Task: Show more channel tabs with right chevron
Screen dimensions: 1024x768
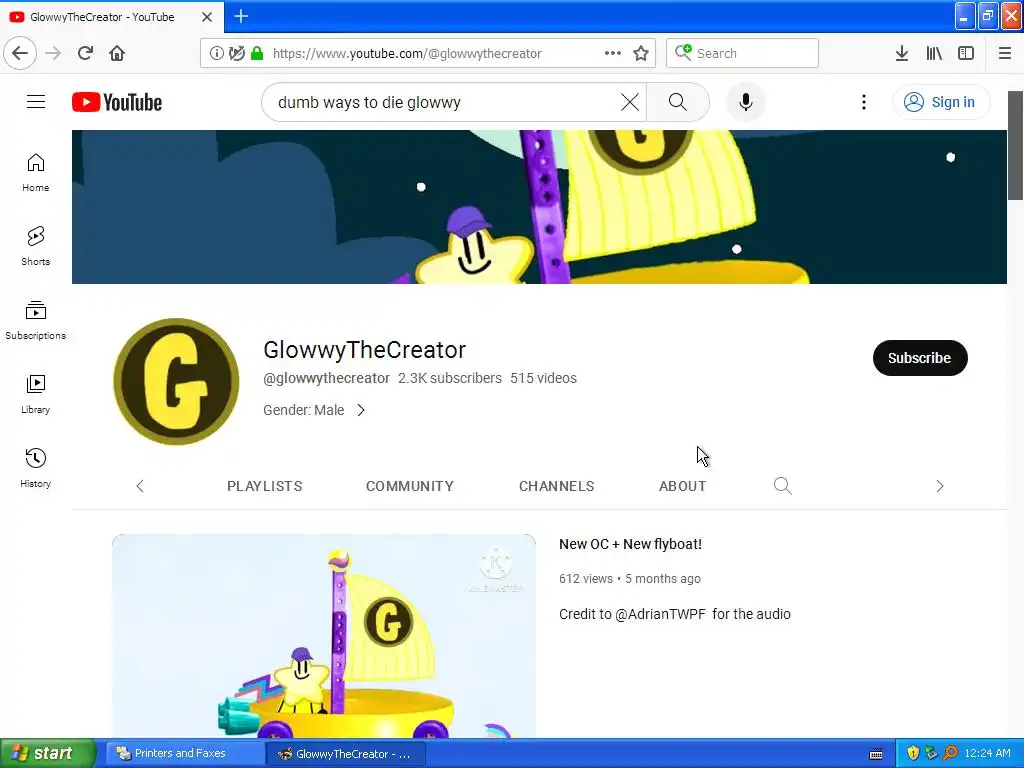Action: 939,486
